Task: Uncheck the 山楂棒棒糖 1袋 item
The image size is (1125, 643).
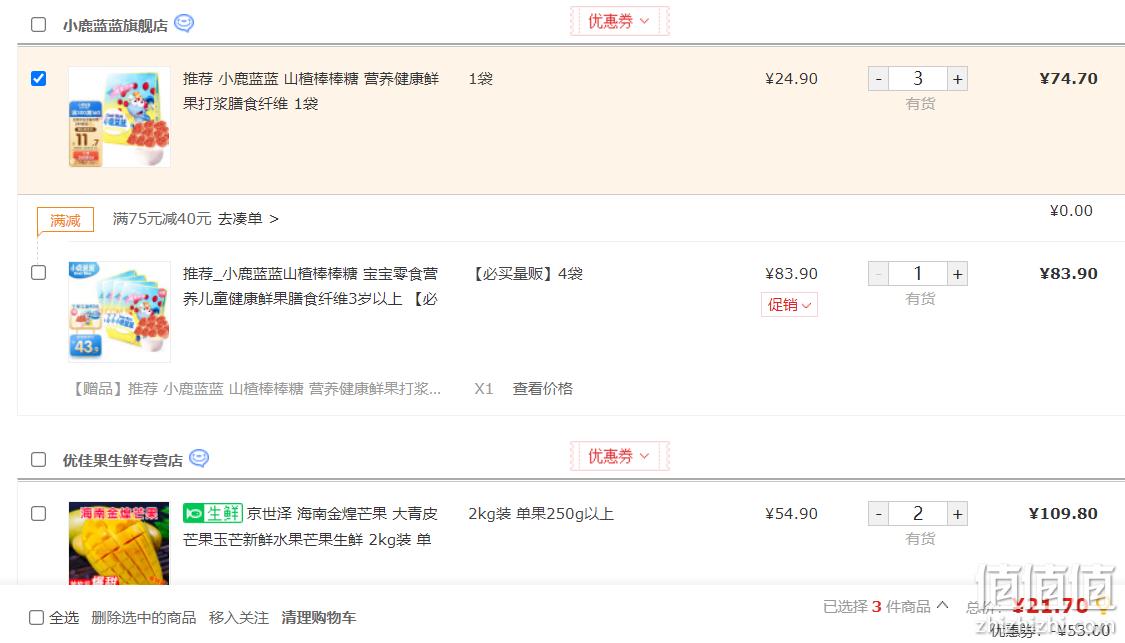Action: pos(39,78)
